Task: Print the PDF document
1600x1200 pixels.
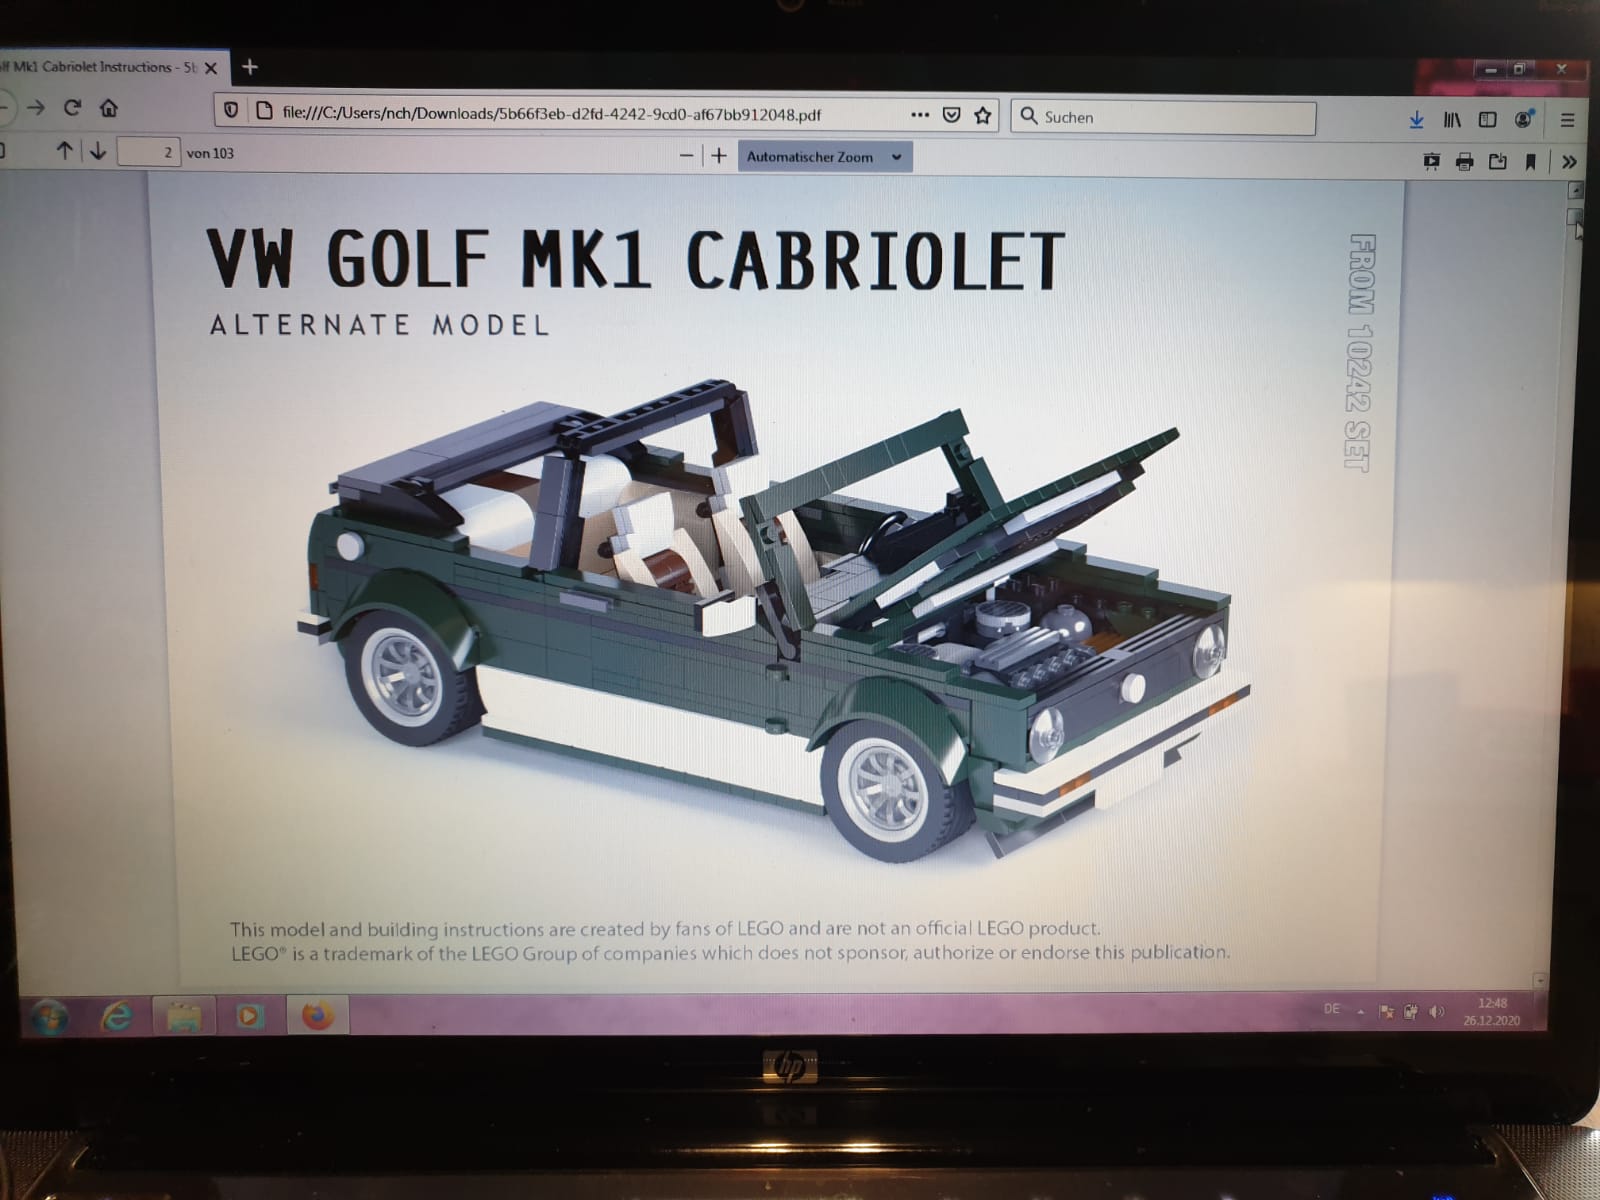Action: [1464, 161]
